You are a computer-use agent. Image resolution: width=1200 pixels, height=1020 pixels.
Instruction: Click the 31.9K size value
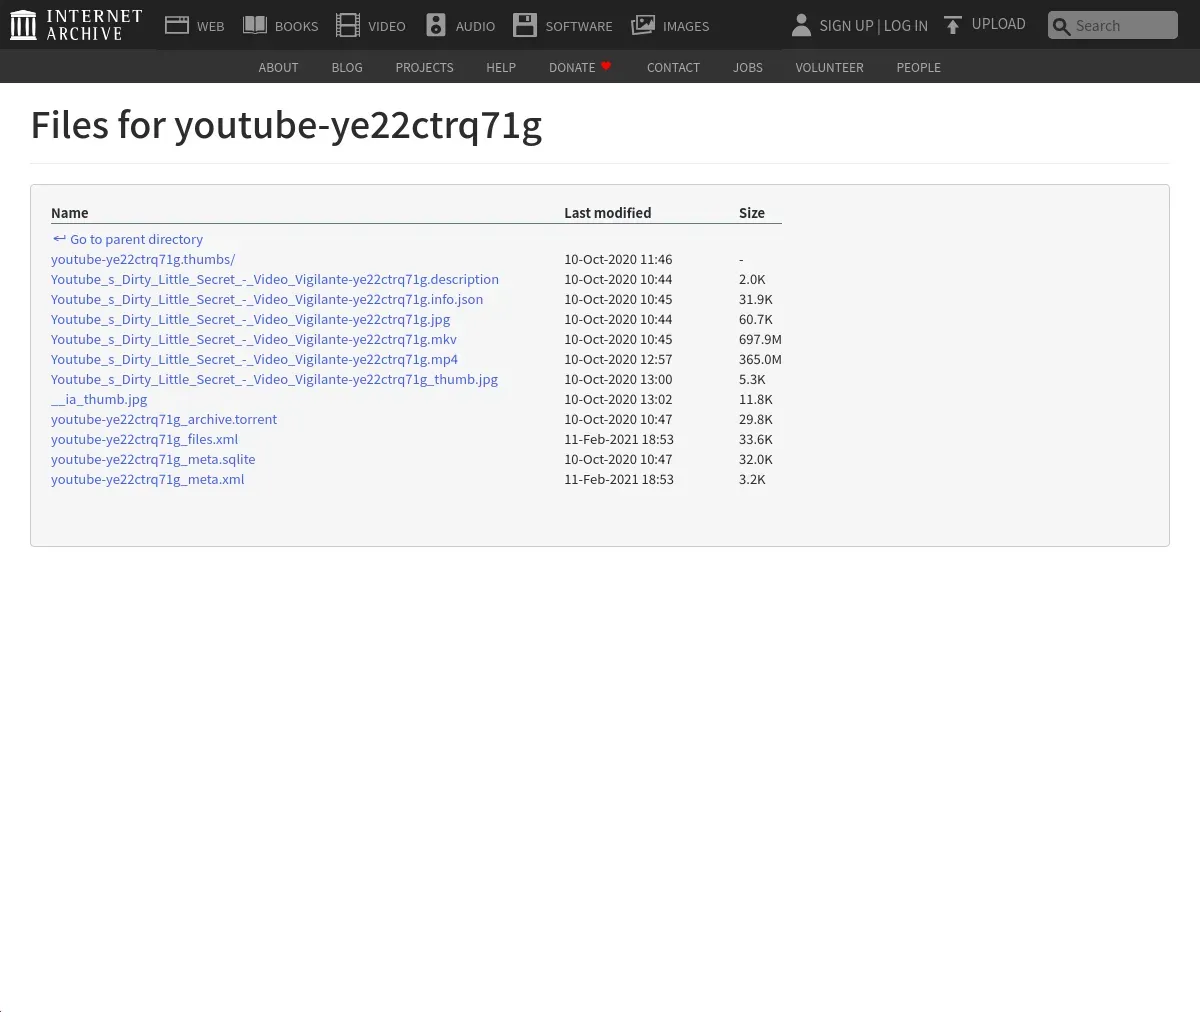tap(756, 299)
